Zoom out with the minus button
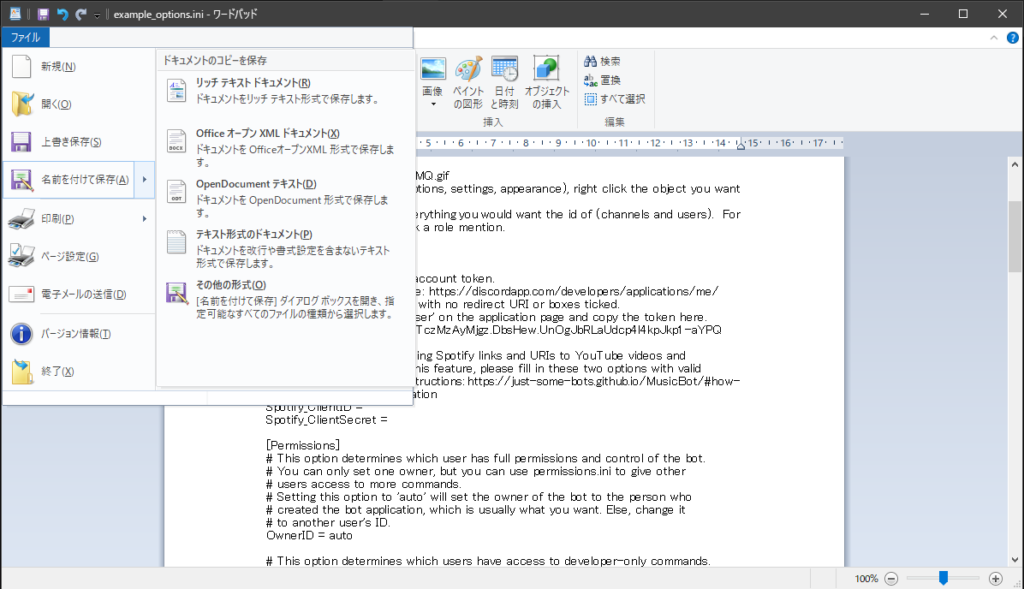 click(891, 579)
